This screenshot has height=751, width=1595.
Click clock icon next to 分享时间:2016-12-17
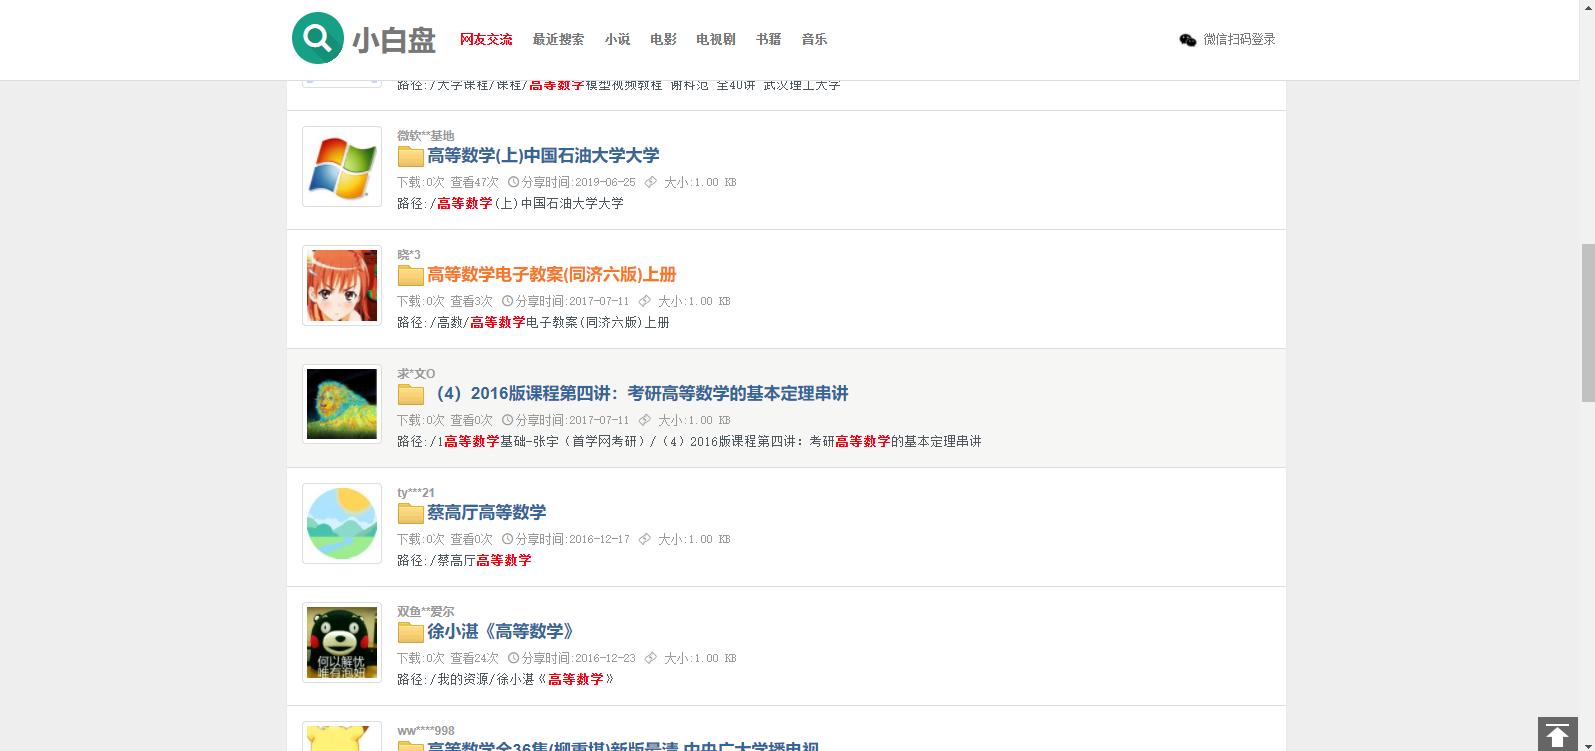[x=508, y=539]
